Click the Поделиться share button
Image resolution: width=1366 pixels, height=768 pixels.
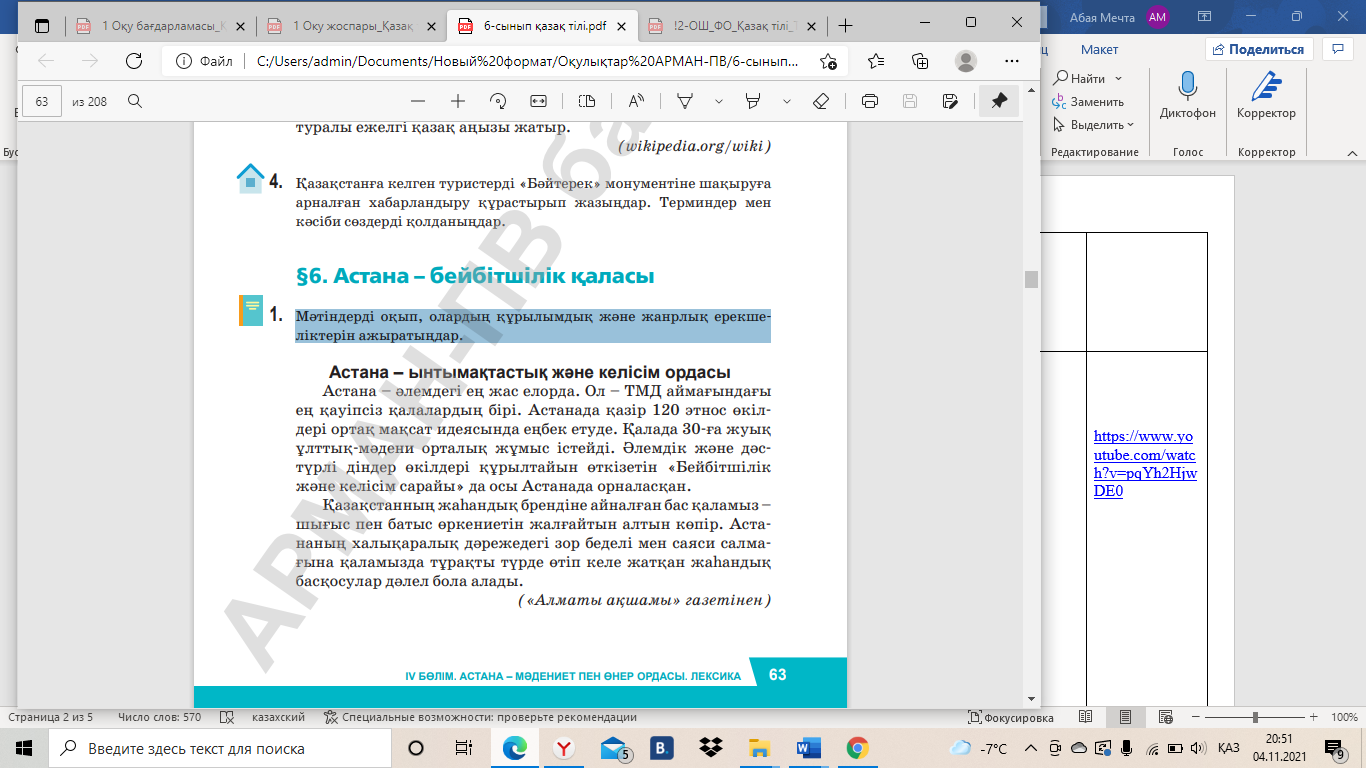(1258, 49)
